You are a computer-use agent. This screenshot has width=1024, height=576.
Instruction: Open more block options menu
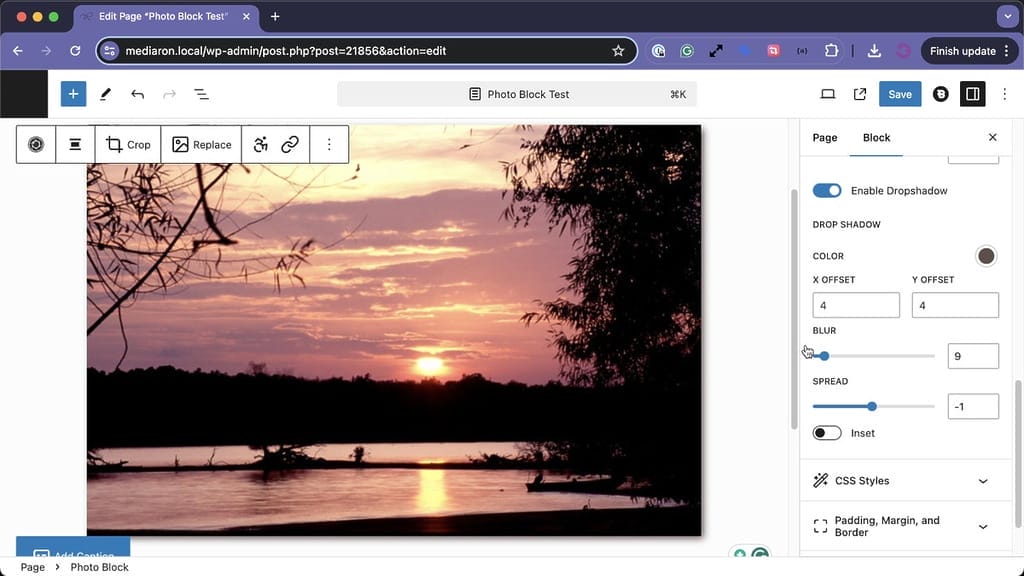tap(329, 144)
